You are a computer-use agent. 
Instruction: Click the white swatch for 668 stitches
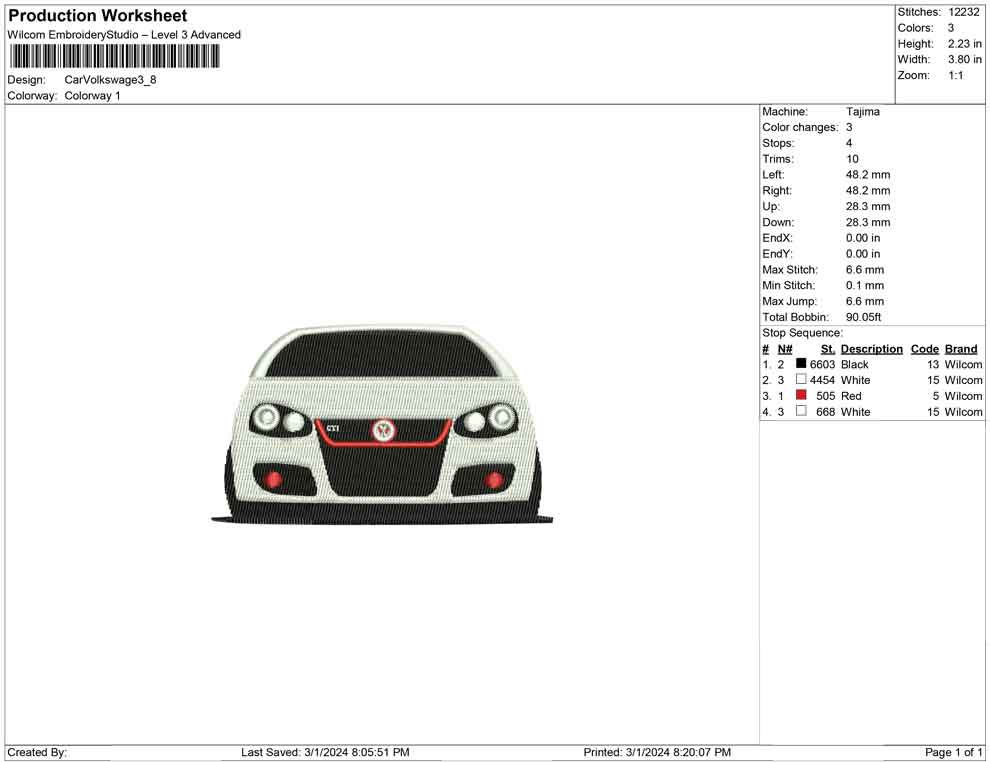(x=801, y=411)
